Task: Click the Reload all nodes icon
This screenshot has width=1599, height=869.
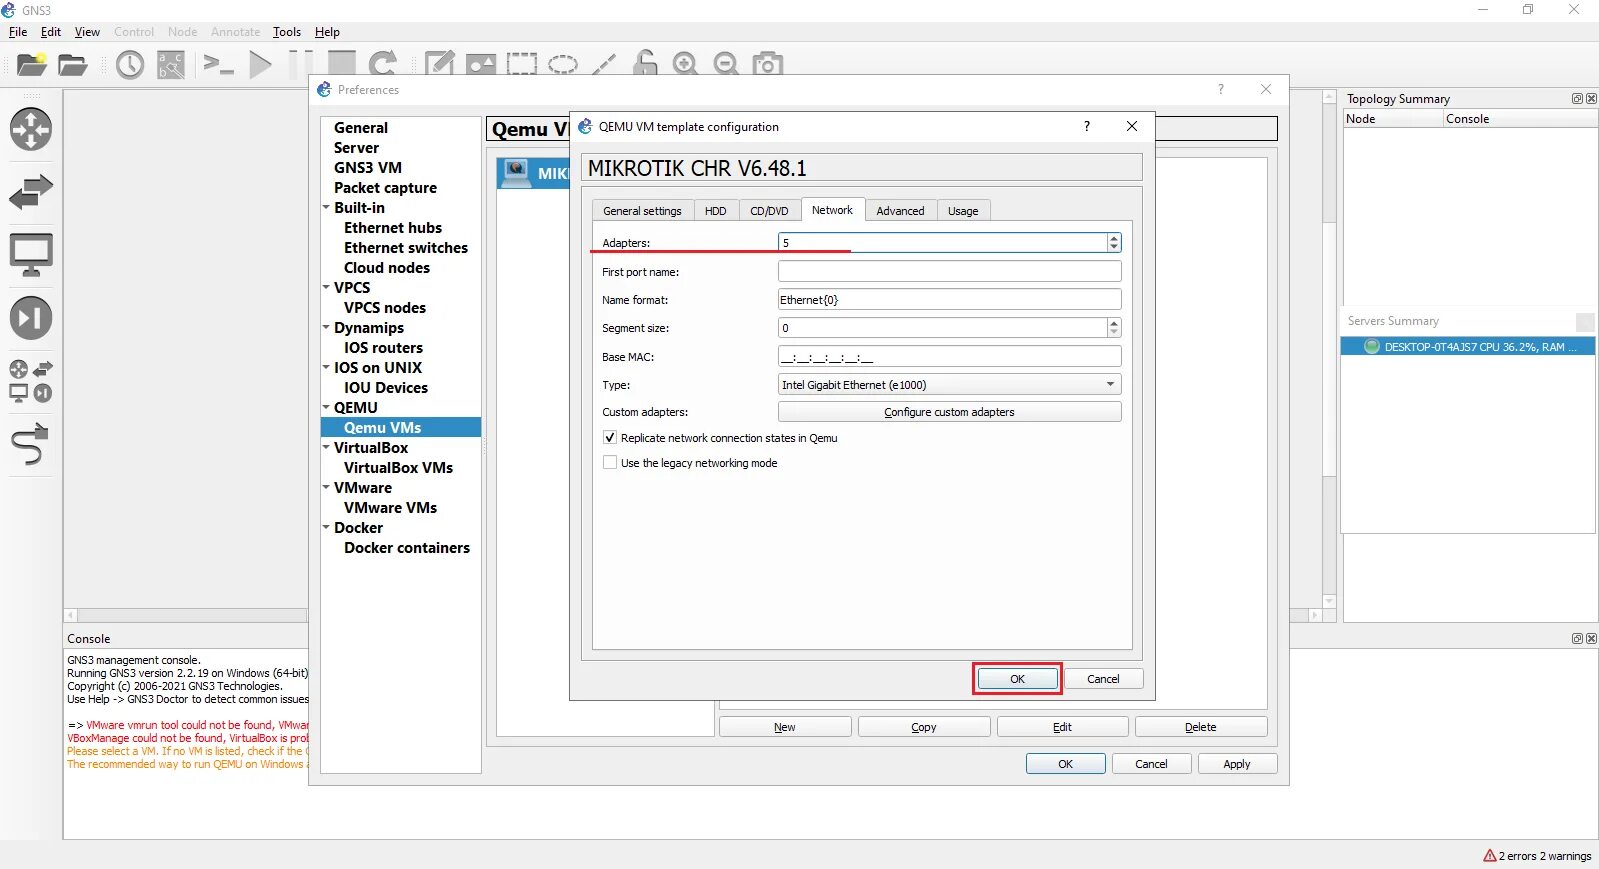Action: point(383,64)
